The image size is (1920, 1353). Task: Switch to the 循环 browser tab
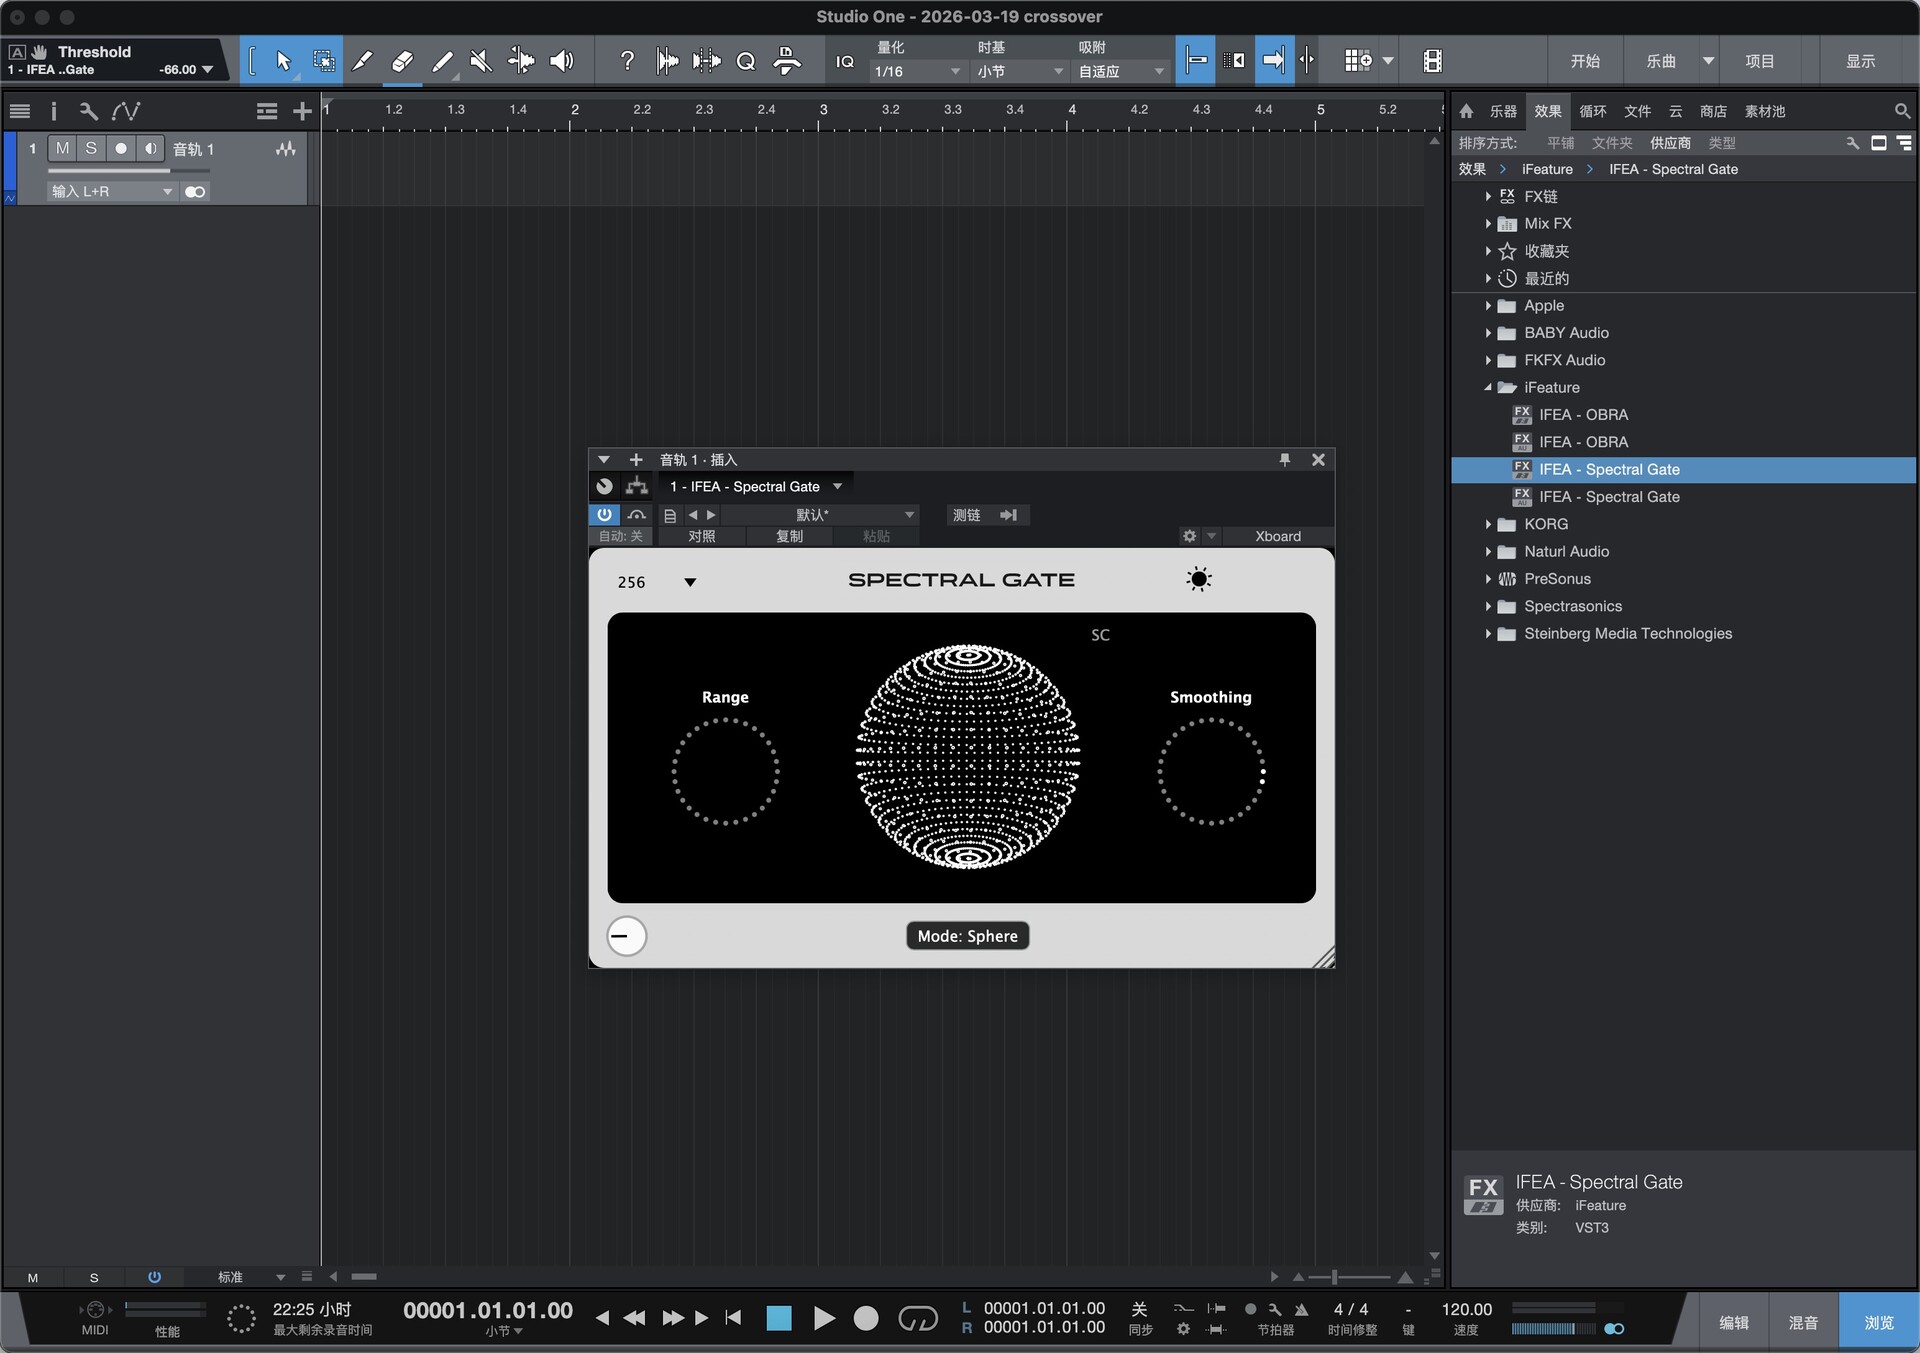(1592, 111)
